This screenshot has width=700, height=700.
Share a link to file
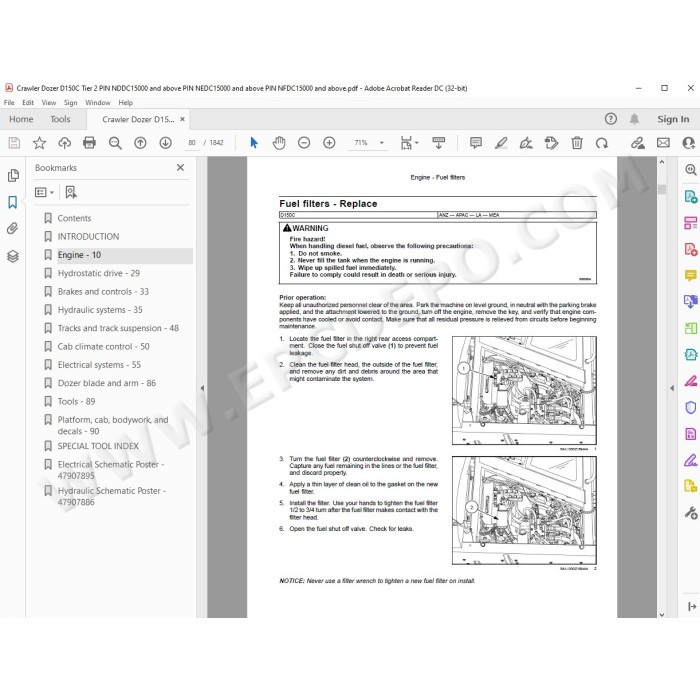(x=638, y=143)
